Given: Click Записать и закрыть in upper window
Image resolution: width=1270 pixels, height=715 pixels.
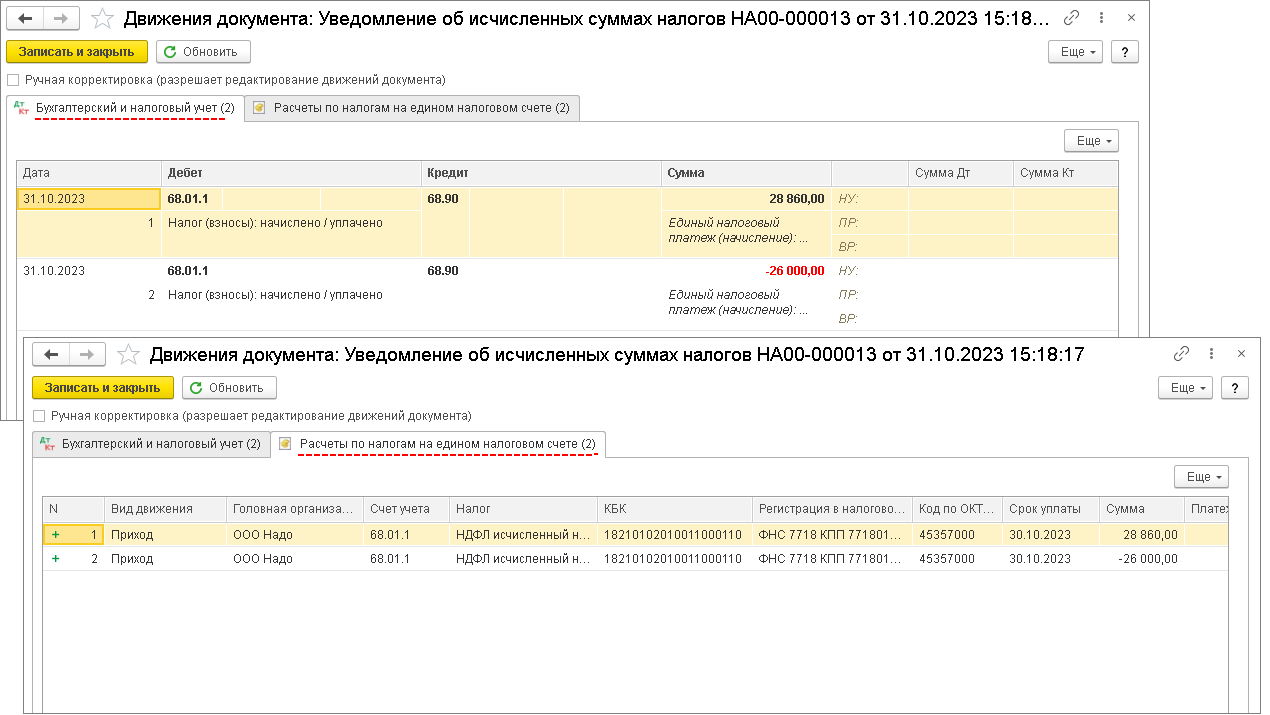Looking at the screenshot, I should [77, 52].
